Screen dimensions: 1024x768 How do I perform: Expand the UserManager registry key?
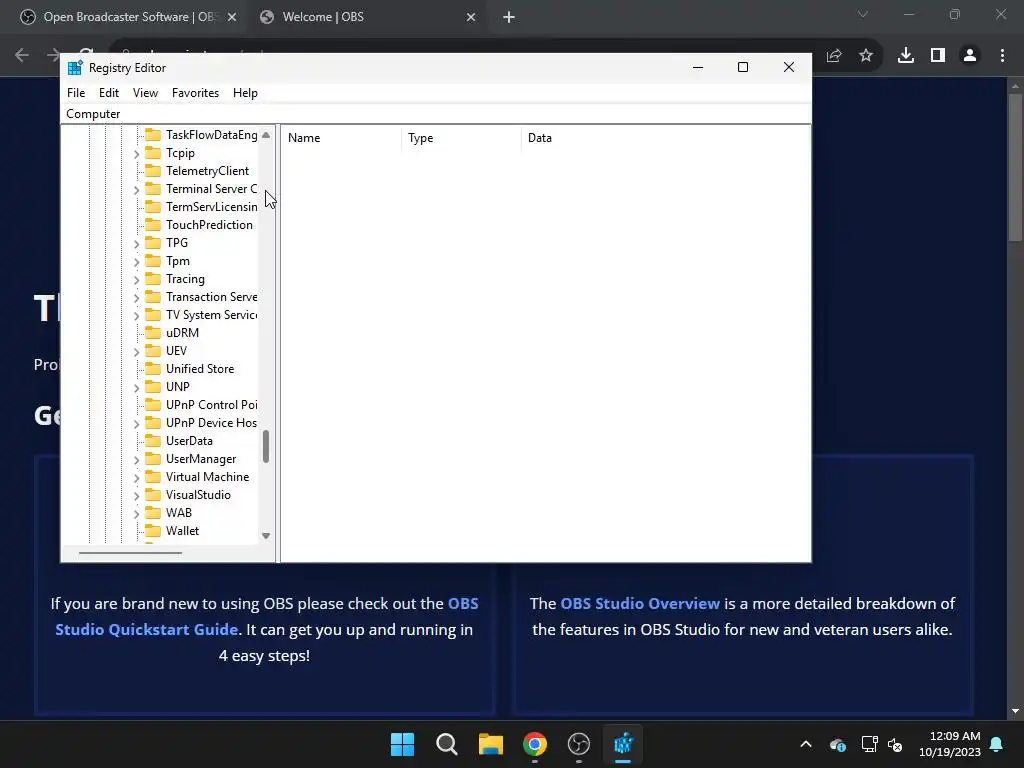(x=136, y=460)
